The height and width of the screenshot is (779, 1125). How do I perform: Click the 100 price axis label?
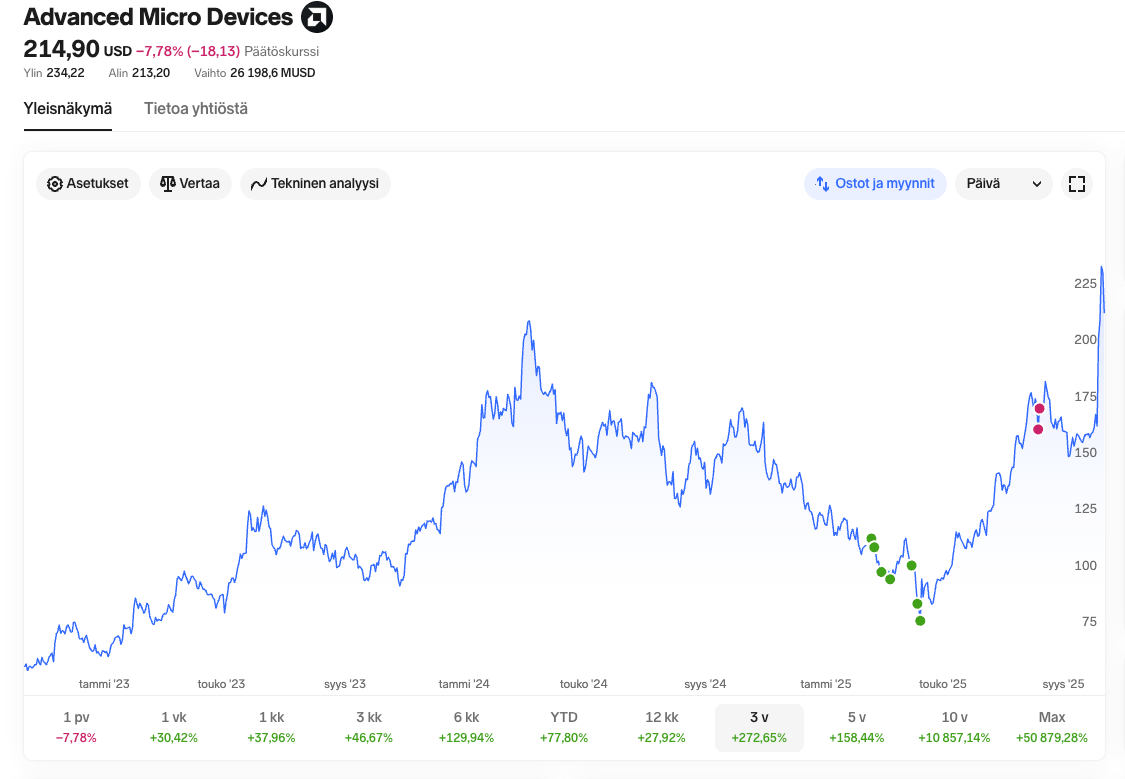pyautogui.click(x=1085, y=565)
